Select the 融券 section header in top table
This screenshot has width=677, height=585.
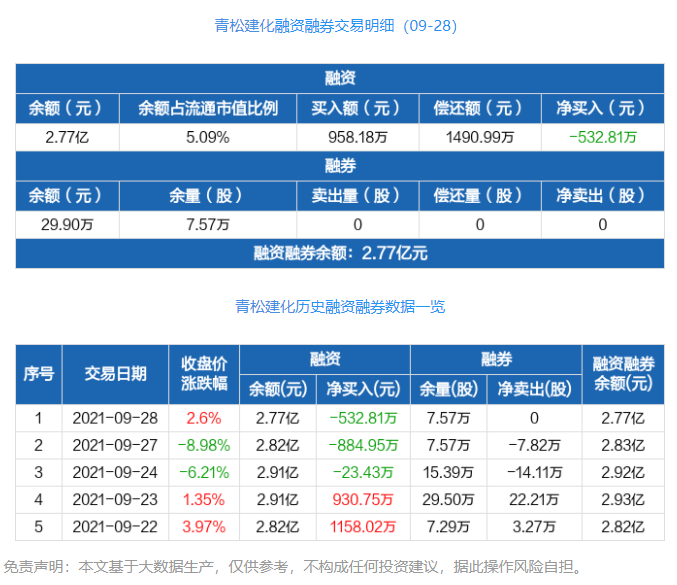point(340,166)
